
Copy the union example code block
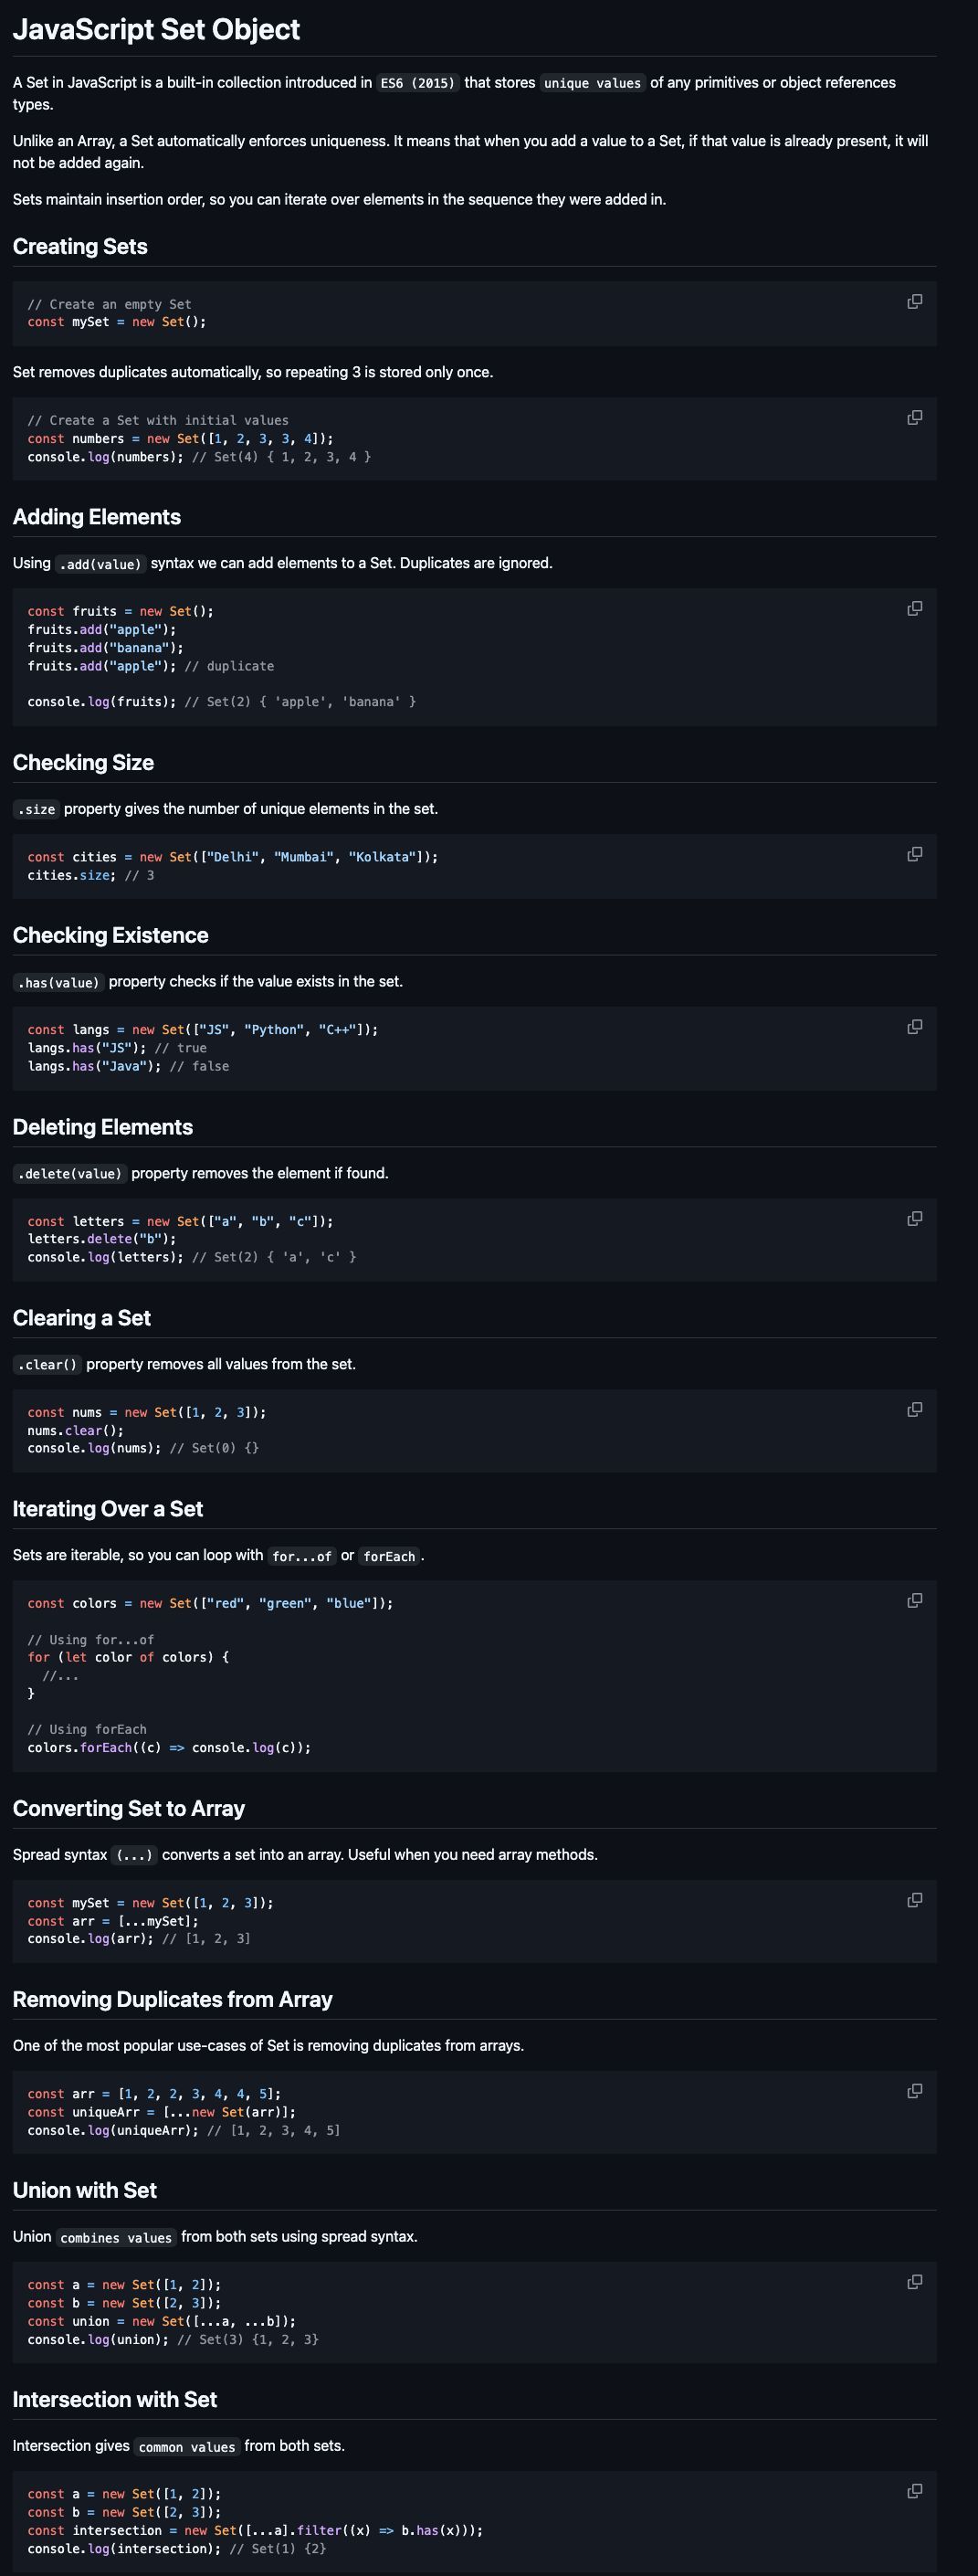[x=914, y=2282]
